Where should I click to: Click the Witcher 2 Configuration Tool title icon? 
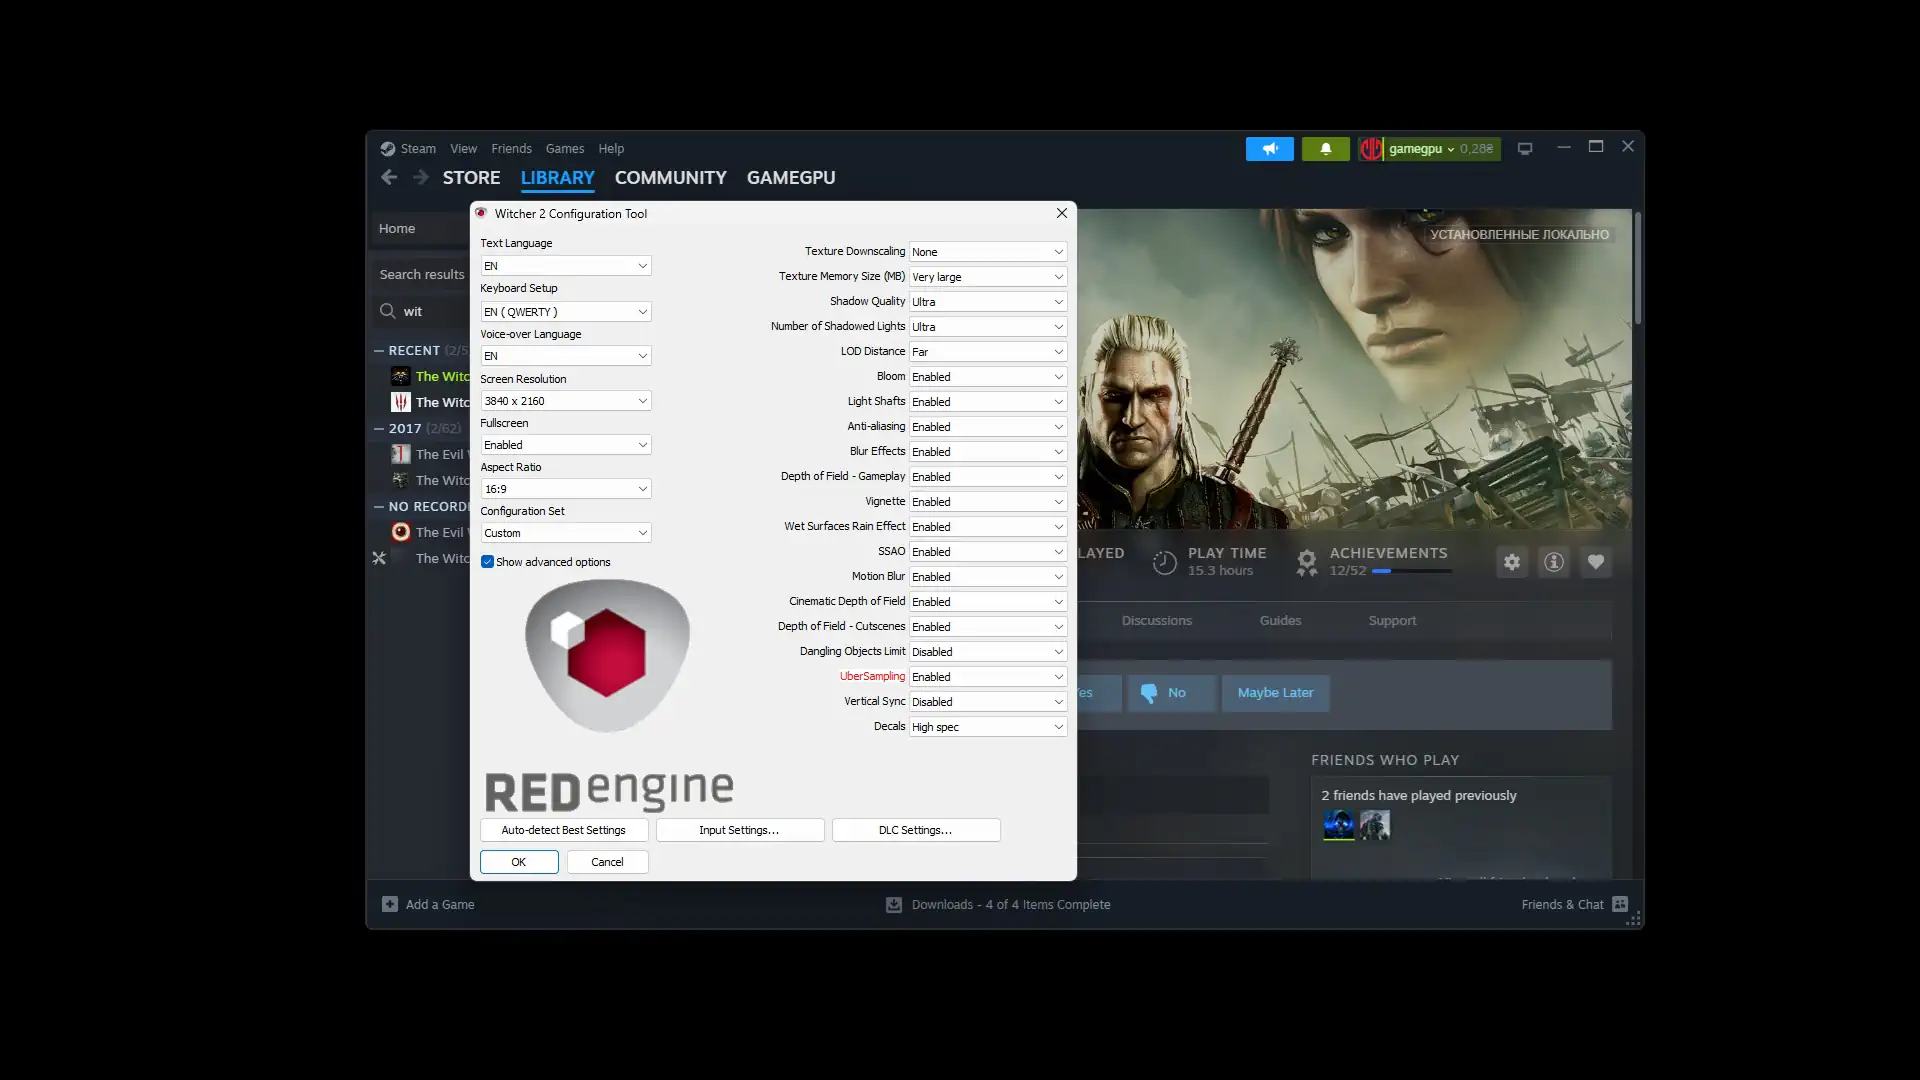point(481,213)
